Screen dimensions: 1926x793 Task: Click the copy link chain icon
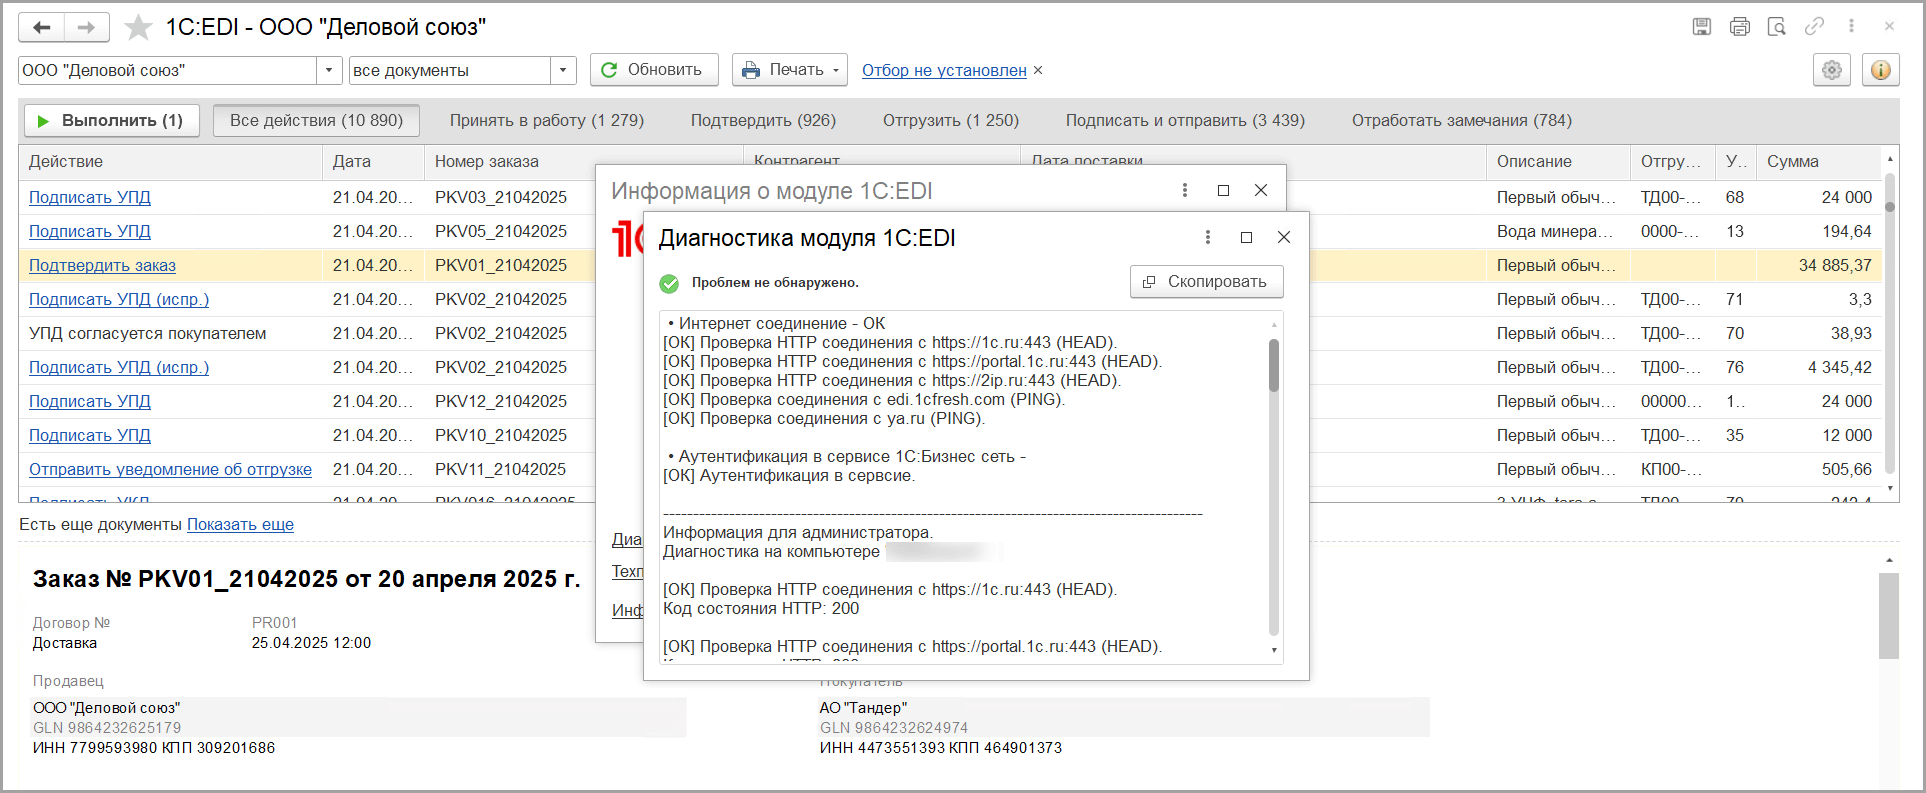point(1814,27)
